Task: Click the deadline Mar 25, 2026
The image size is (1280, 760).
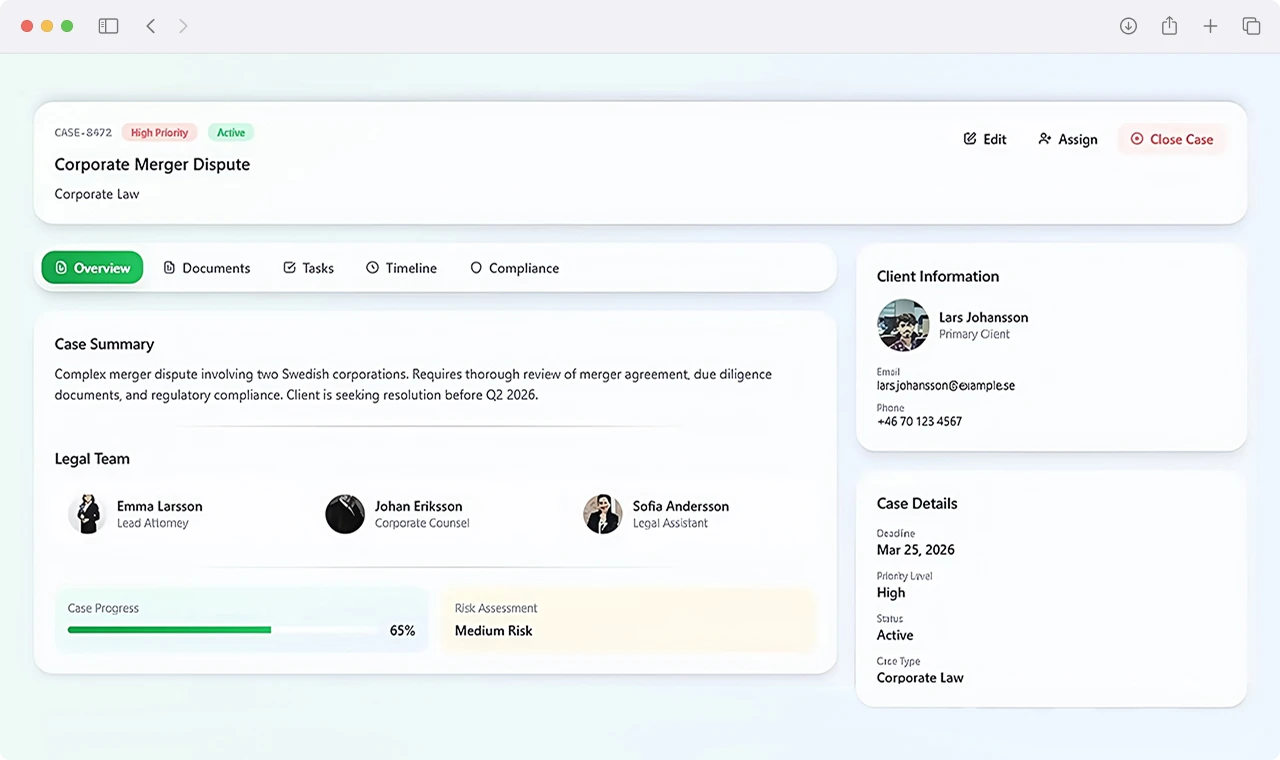Action: [916, 550]
